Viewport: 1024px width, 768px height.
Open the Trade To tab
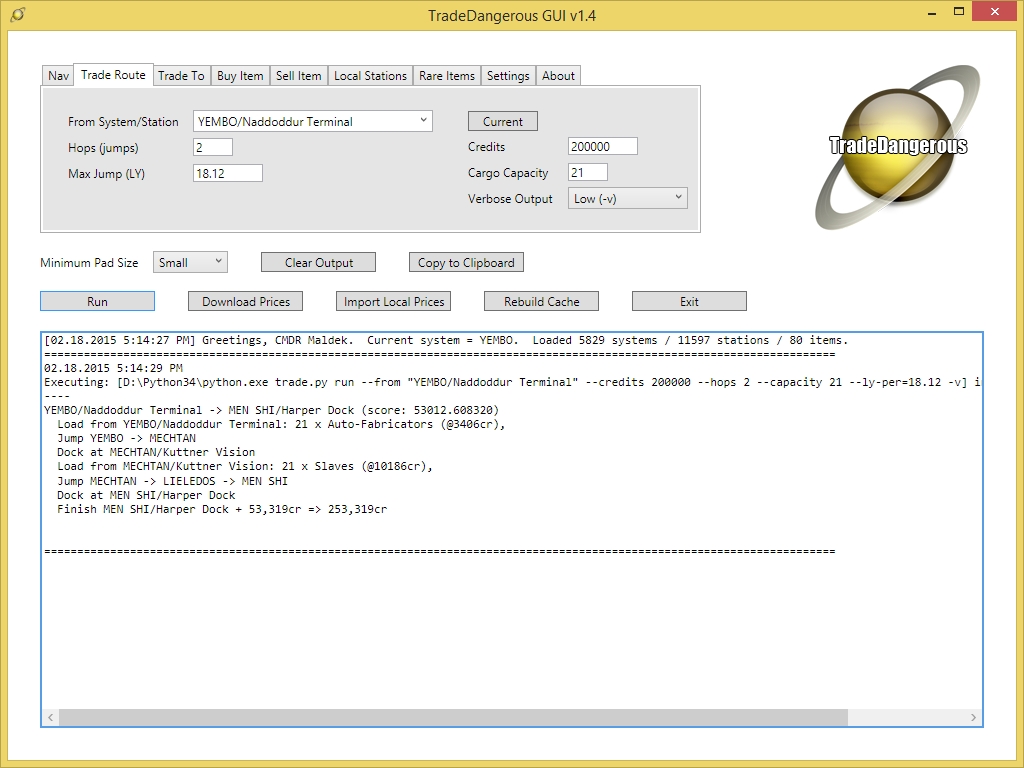[181, 76]
